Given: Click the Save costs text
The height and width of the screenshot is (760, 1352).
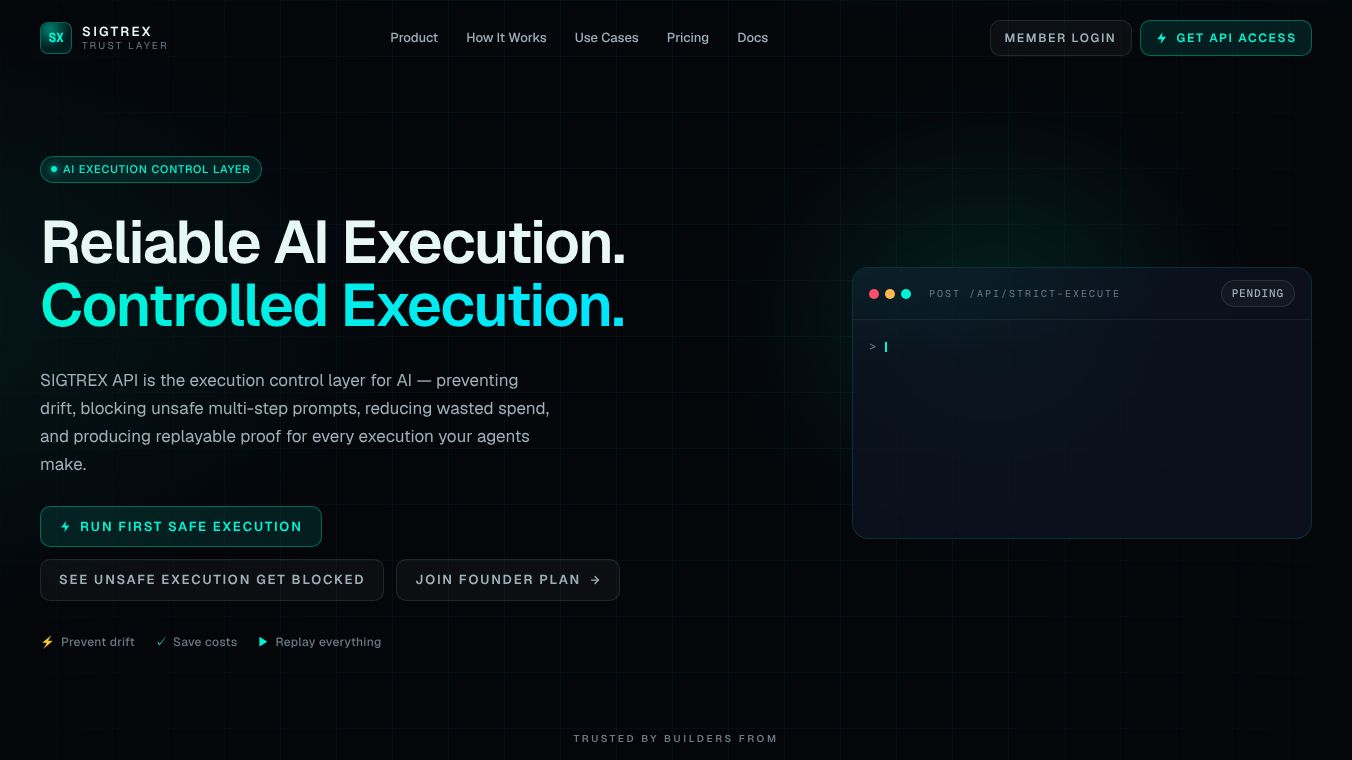Looking at the screenshot, I should 205,642.
